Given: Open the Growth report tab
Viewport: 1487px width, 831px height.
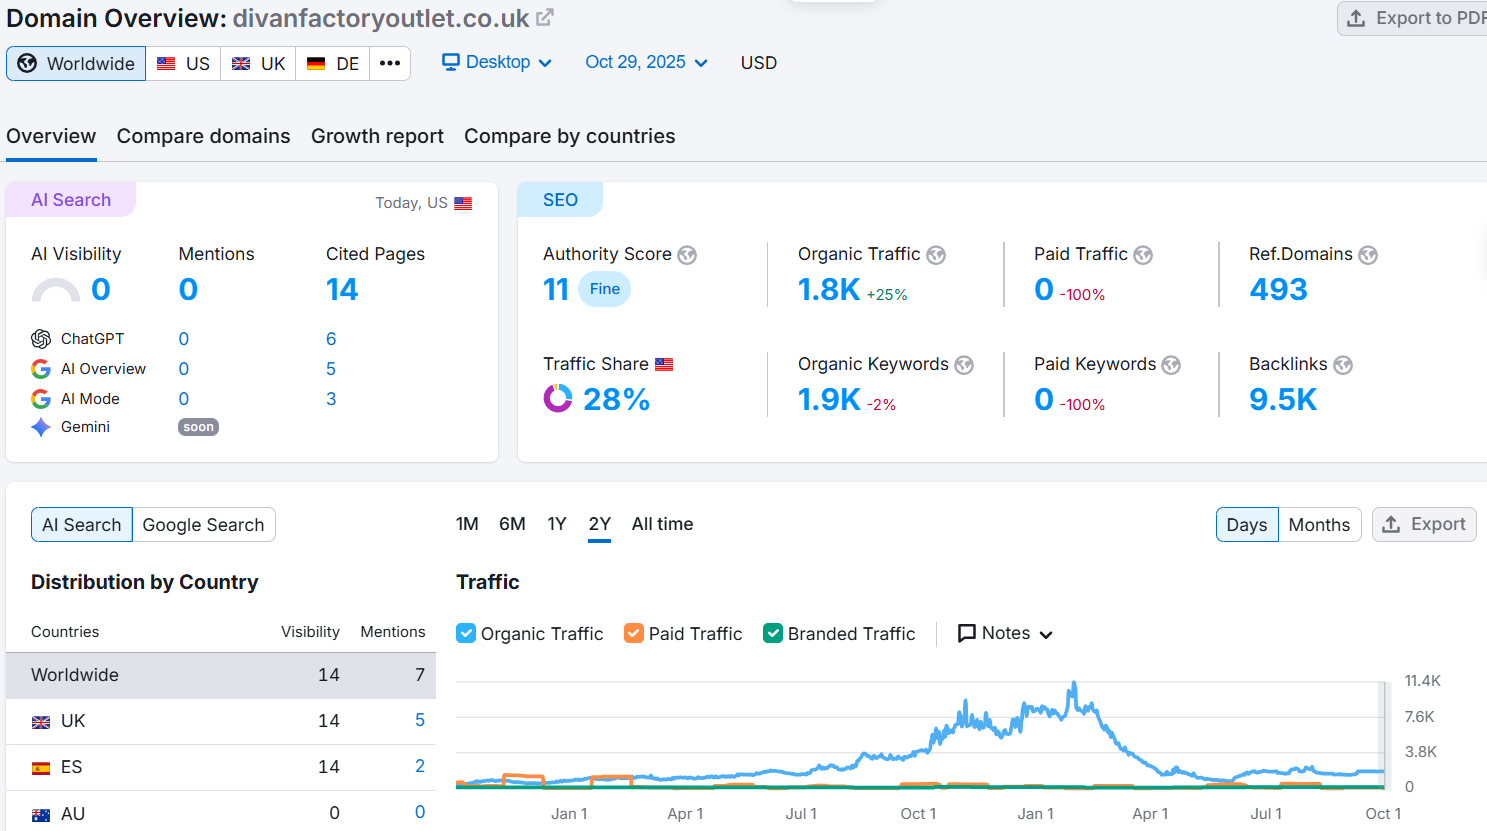Looking at the screenshot, I should coord(377,136).
